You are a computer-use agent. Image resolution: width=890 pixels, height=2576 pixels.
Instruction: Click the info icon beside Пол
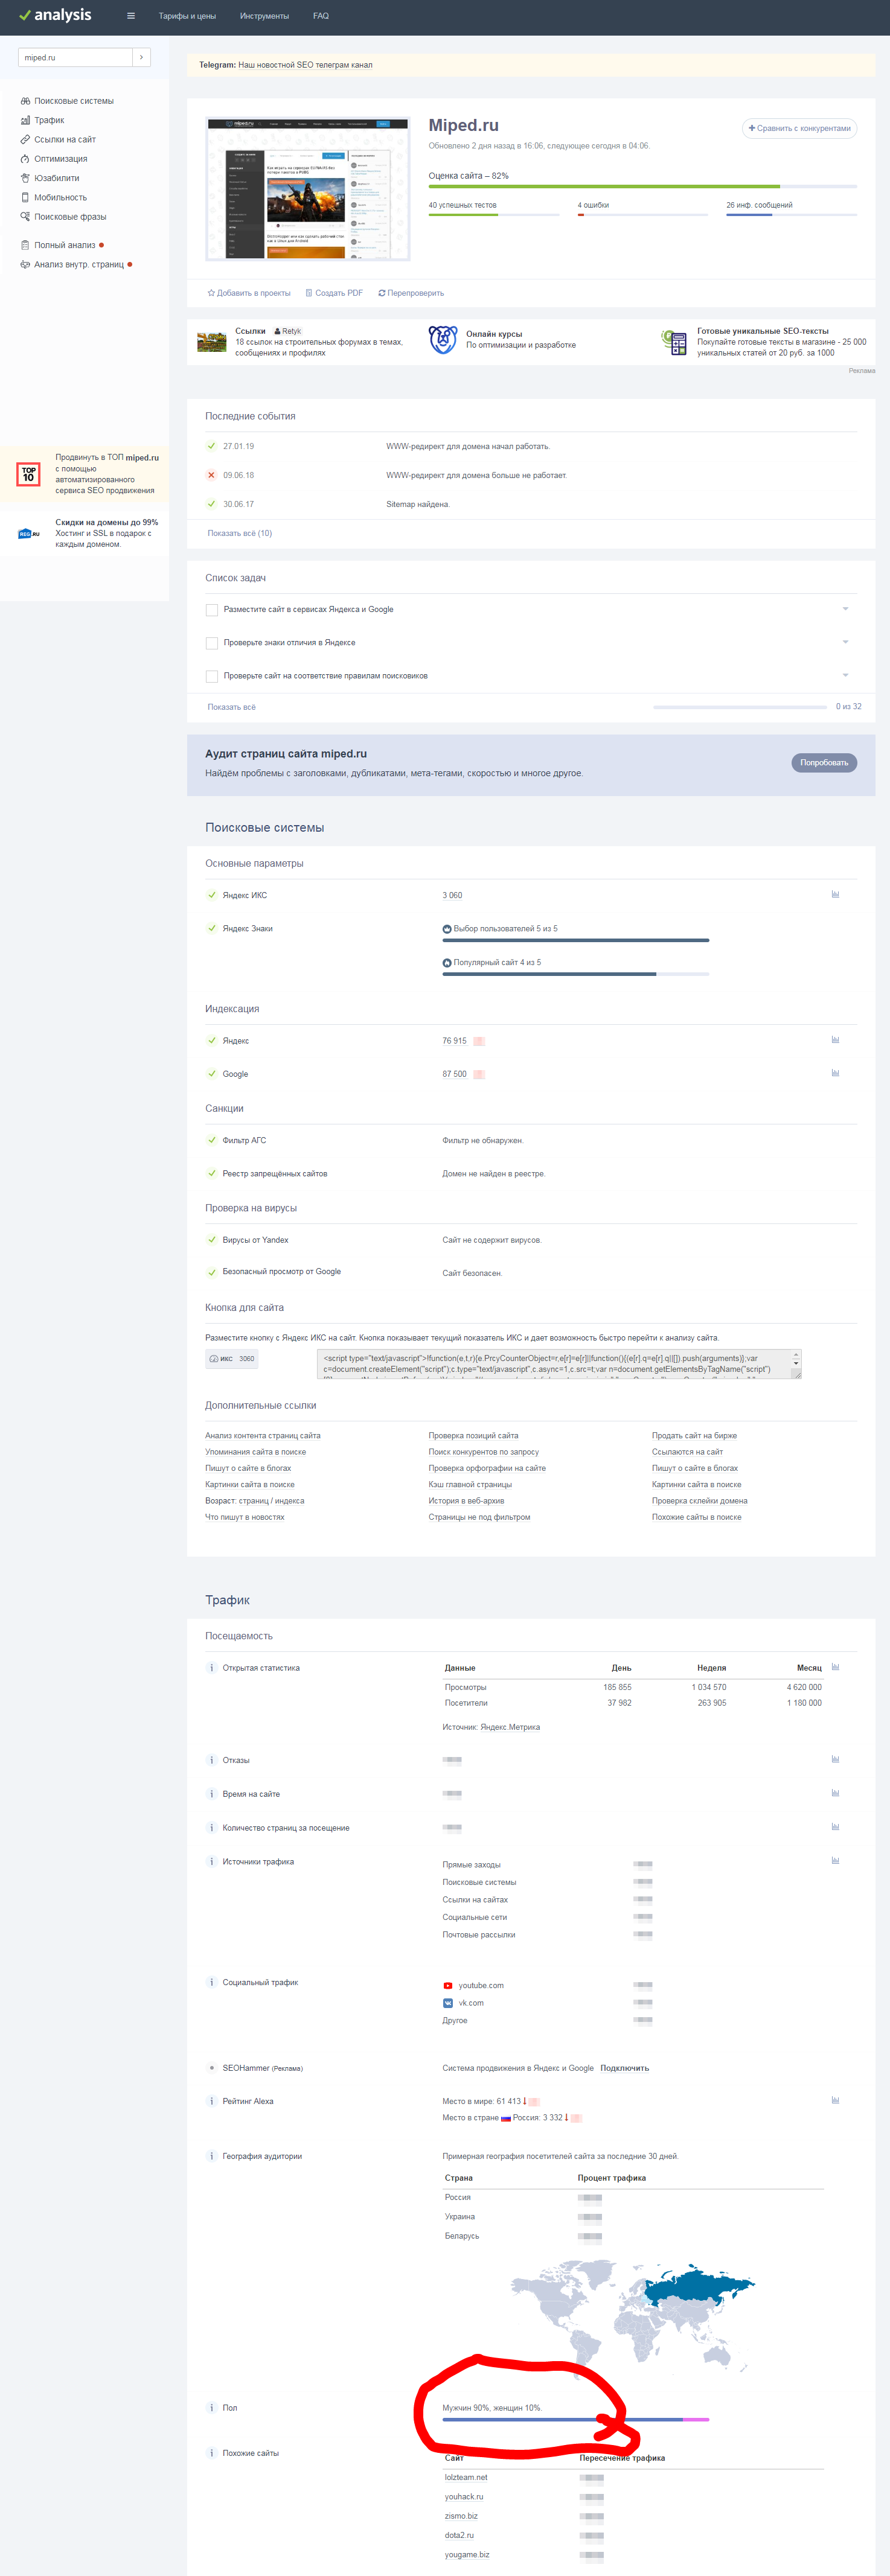point(211,2408)
